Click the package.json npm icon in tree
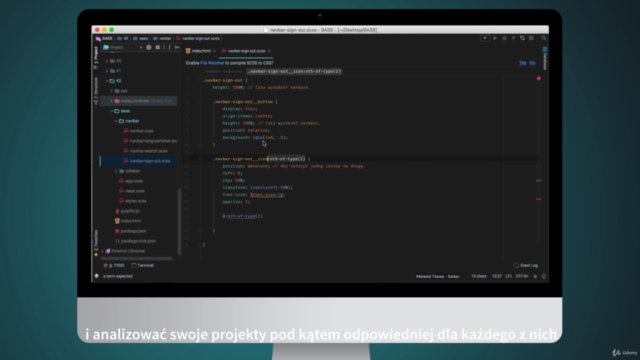640x360 pixels. (x=117, y=231)
